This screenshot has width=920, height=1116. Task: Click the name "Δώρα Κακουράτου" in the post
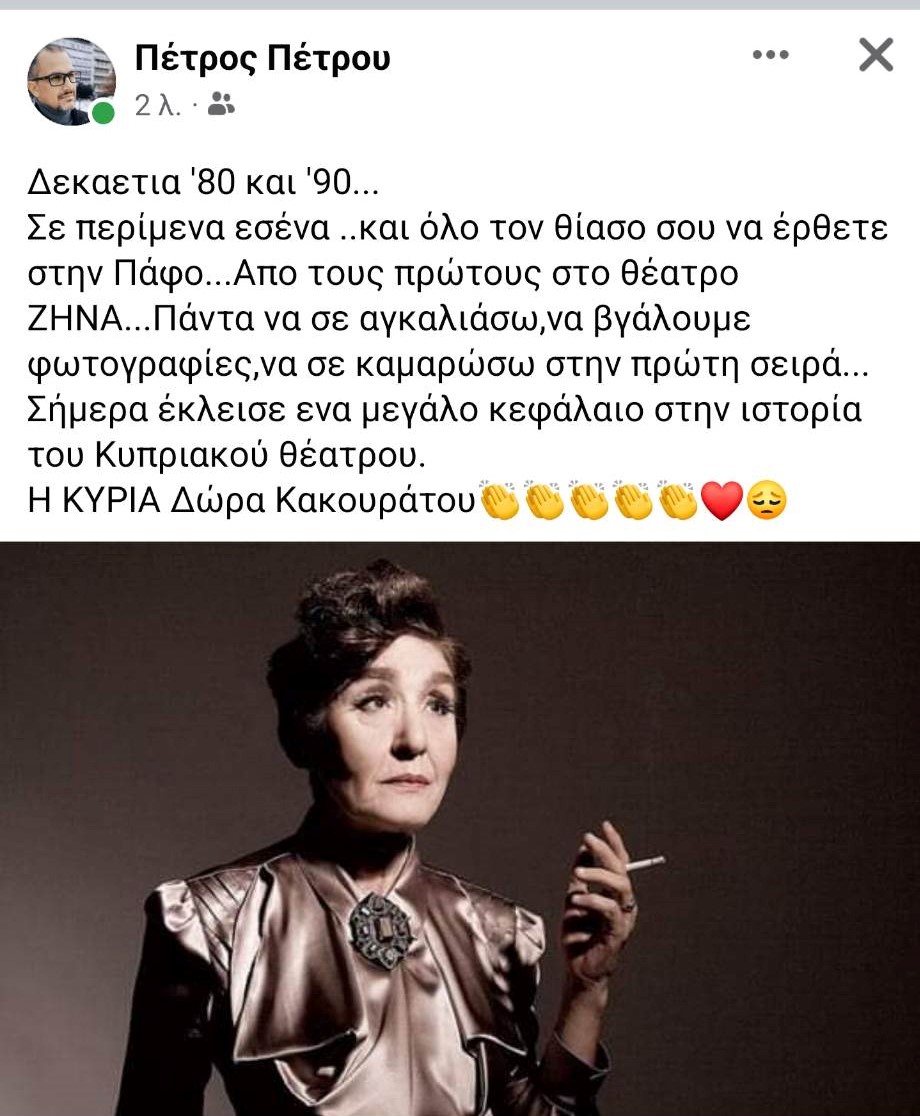coord(322,501)
